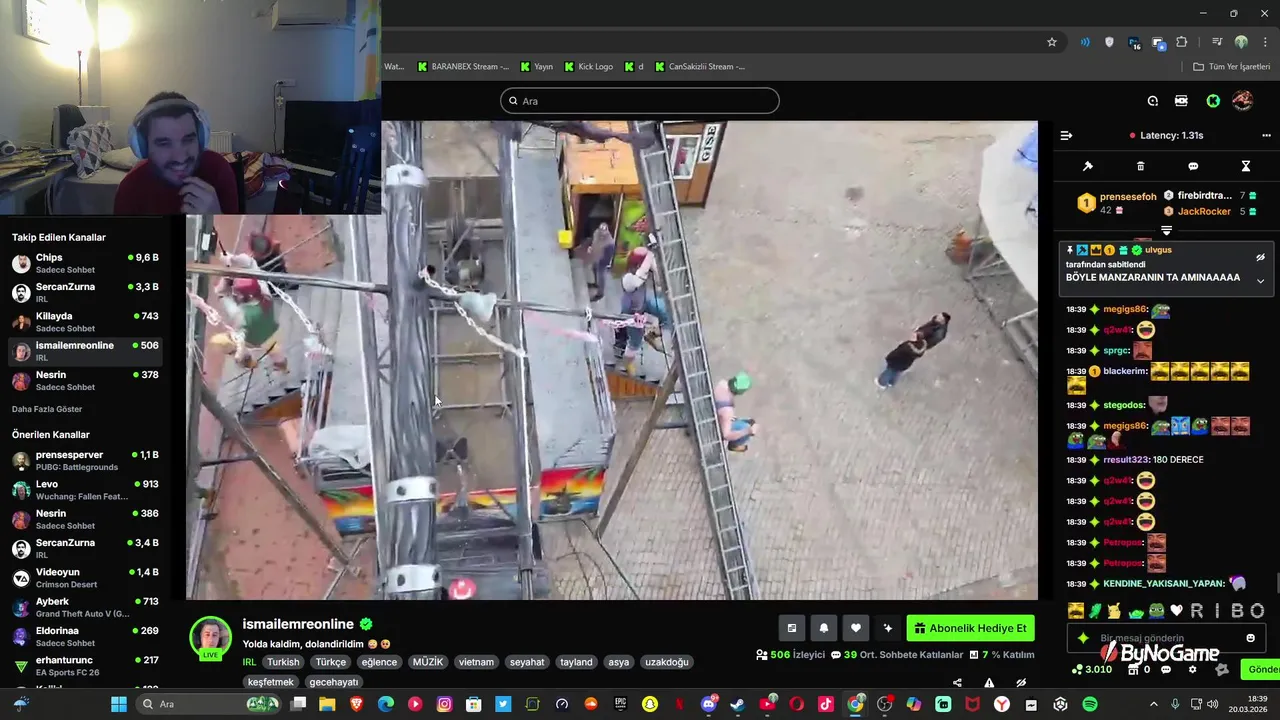Open Videoyun recommended channel

click(x=85, y=577)
